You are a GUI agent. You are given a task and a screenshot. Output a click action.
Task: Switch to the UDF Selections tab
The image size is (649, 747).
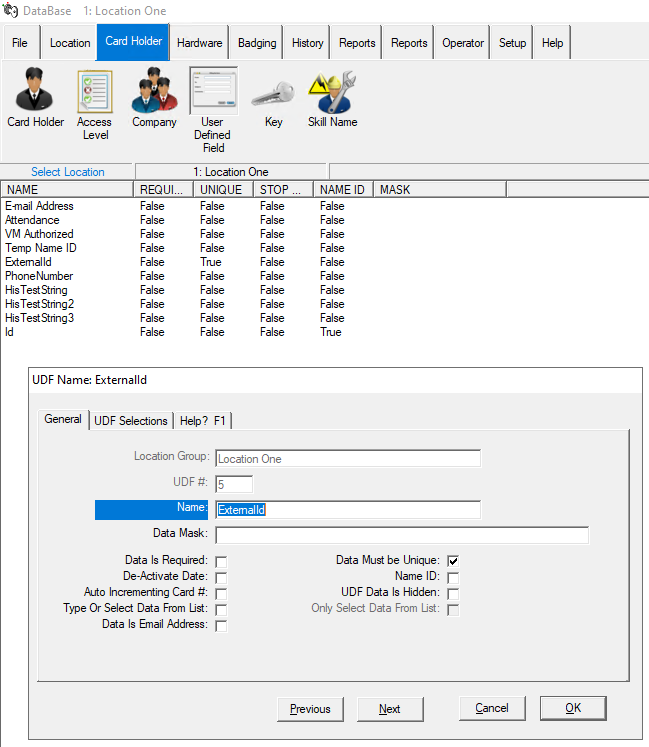click(x=131, y=421)
